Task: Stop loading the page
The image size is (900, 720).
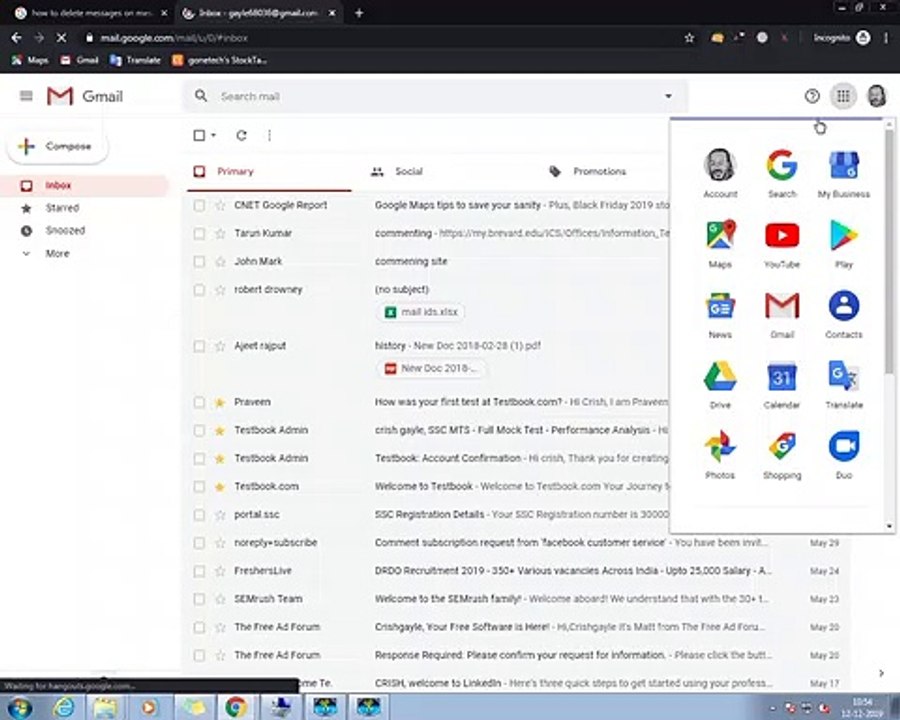Action: [x=61, y=38]
